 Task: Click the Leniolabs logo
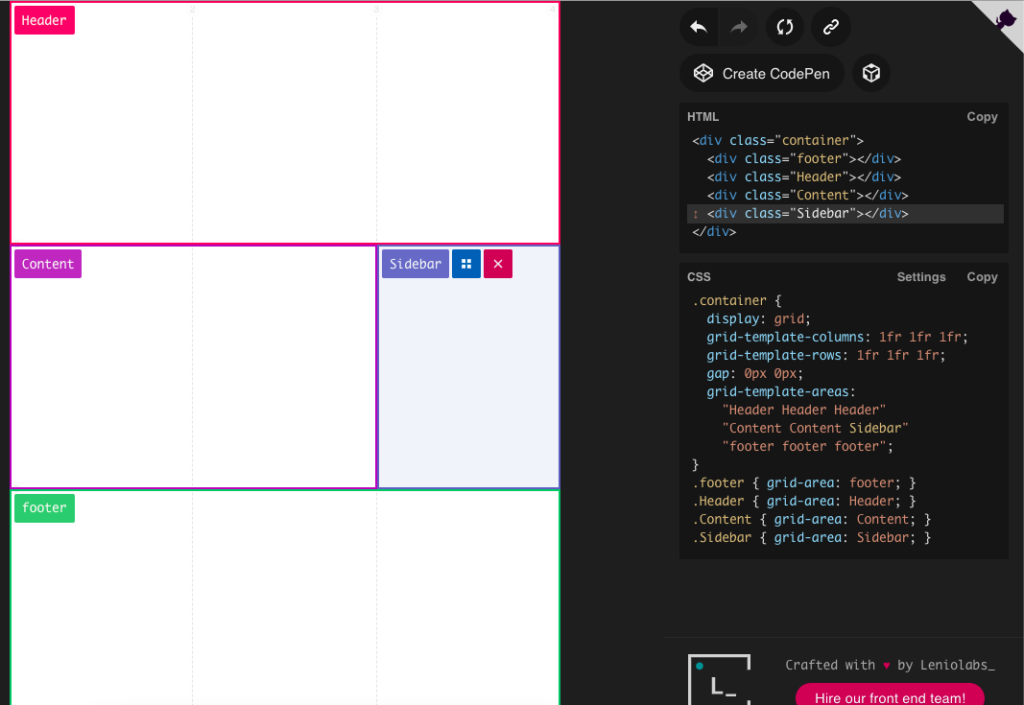719,680
